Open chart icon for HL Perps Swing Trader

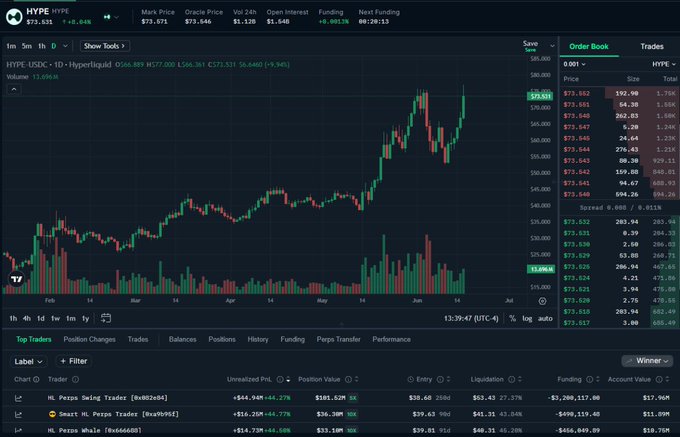click(x=18, y=398)
